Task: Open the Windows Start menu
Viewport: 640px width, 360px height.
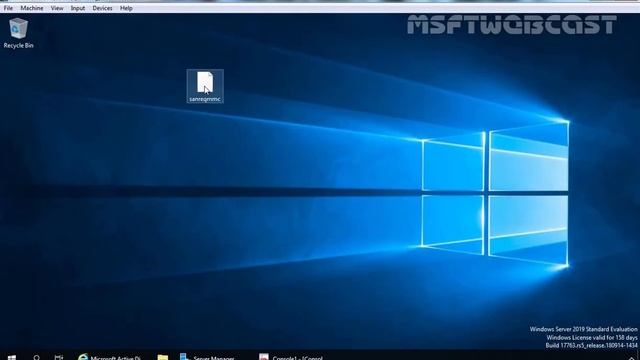Action: point(11,357)
